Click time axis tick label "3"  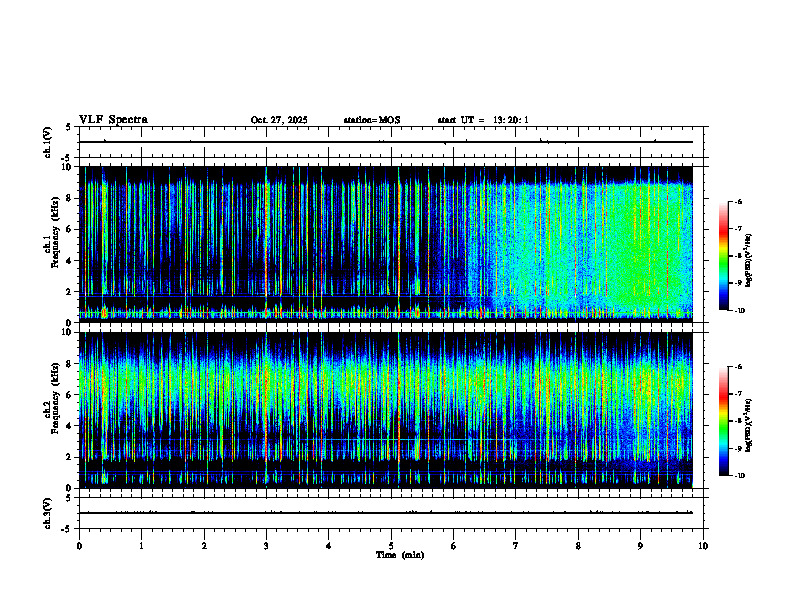point(266,546)
